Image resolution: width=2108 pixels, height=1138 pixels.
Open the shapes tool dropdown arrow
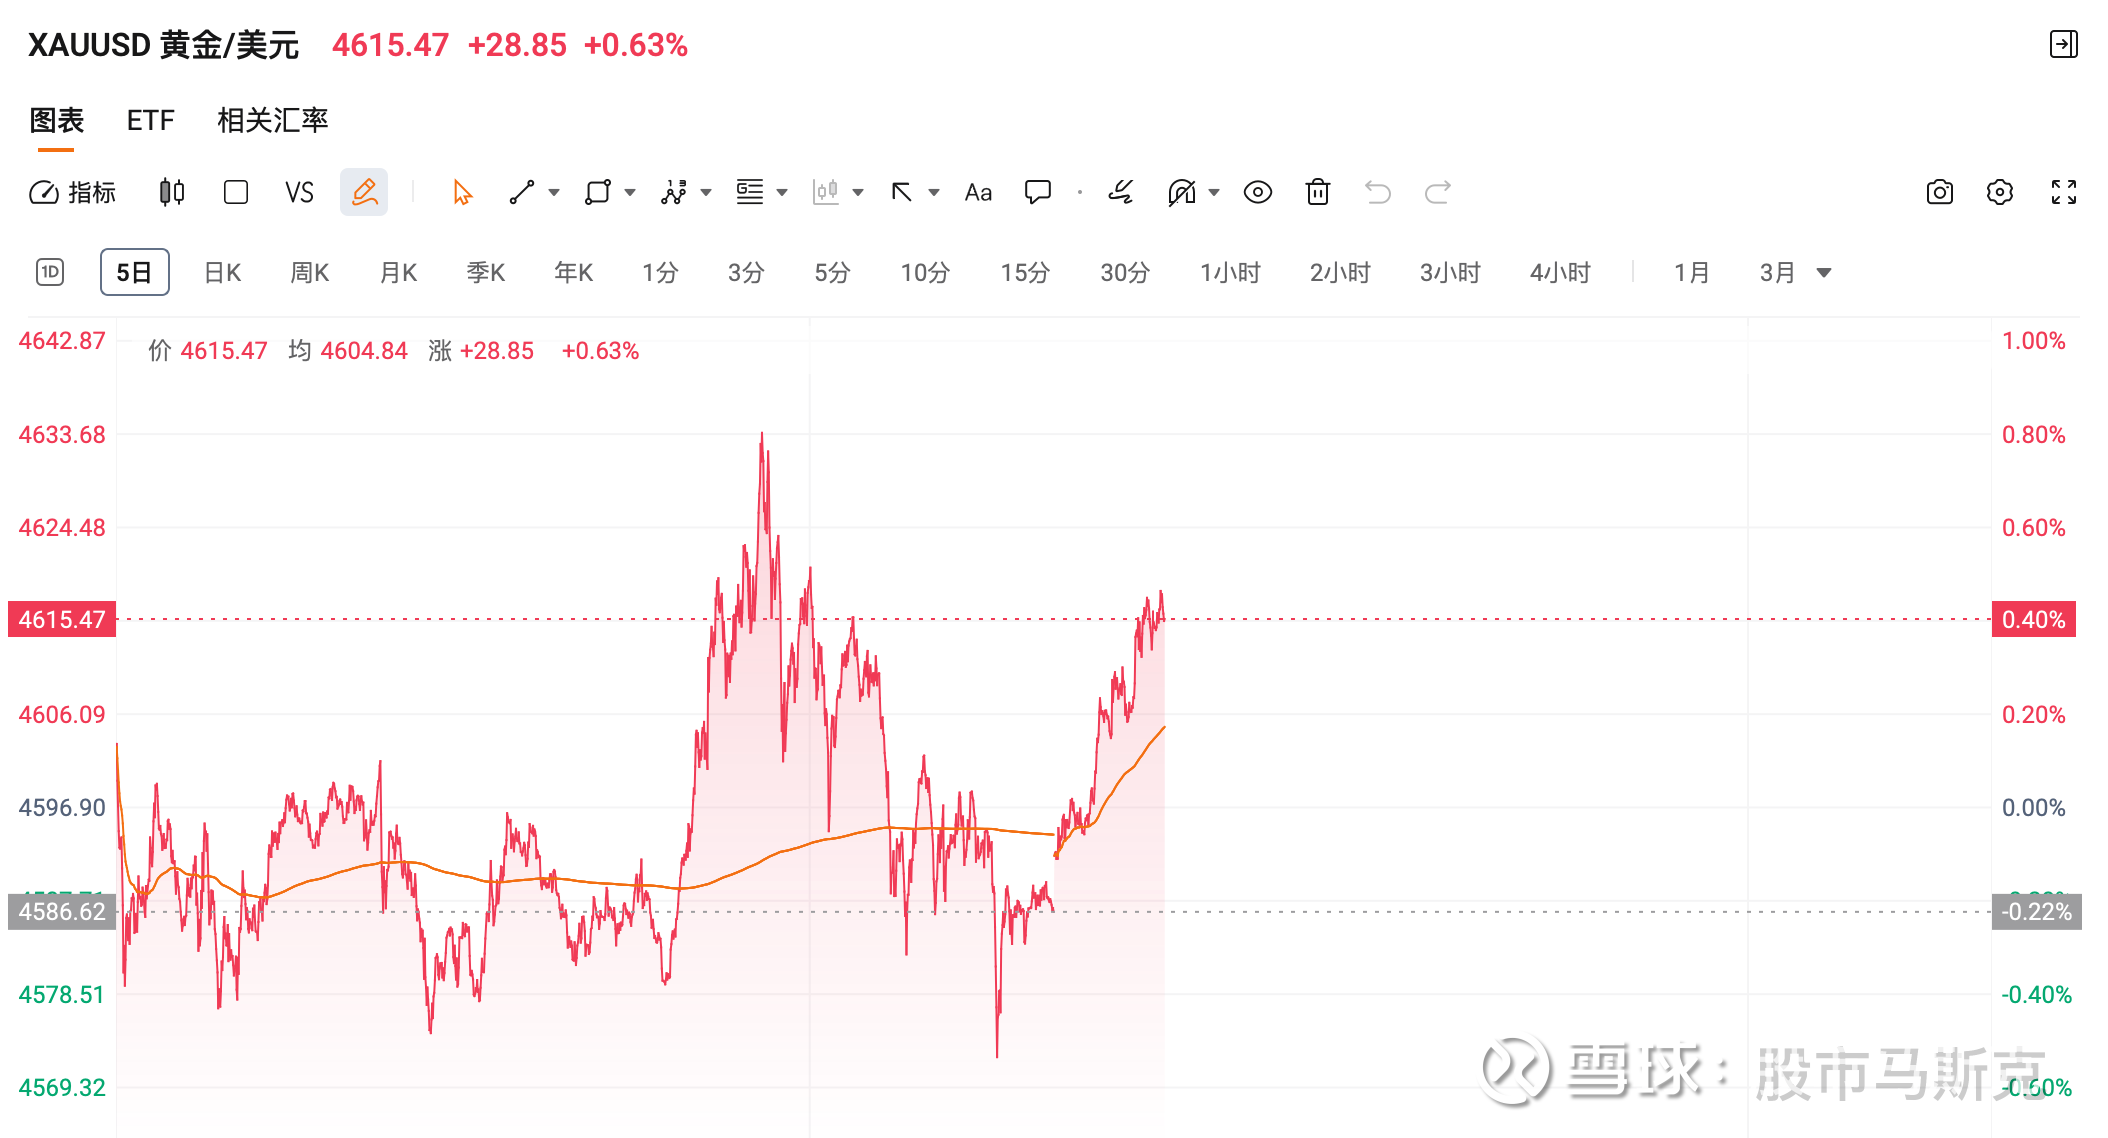[630, 192]
